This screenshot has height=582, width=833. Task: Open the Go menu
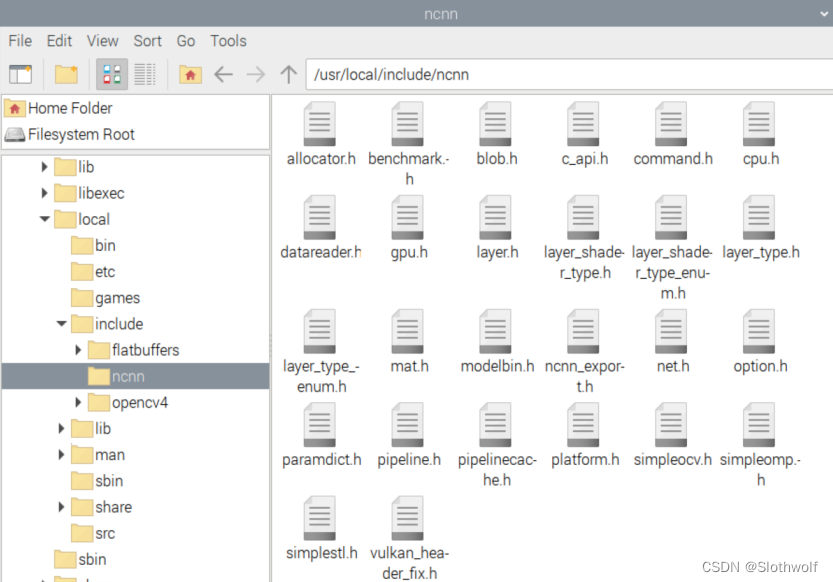(186, 41)
